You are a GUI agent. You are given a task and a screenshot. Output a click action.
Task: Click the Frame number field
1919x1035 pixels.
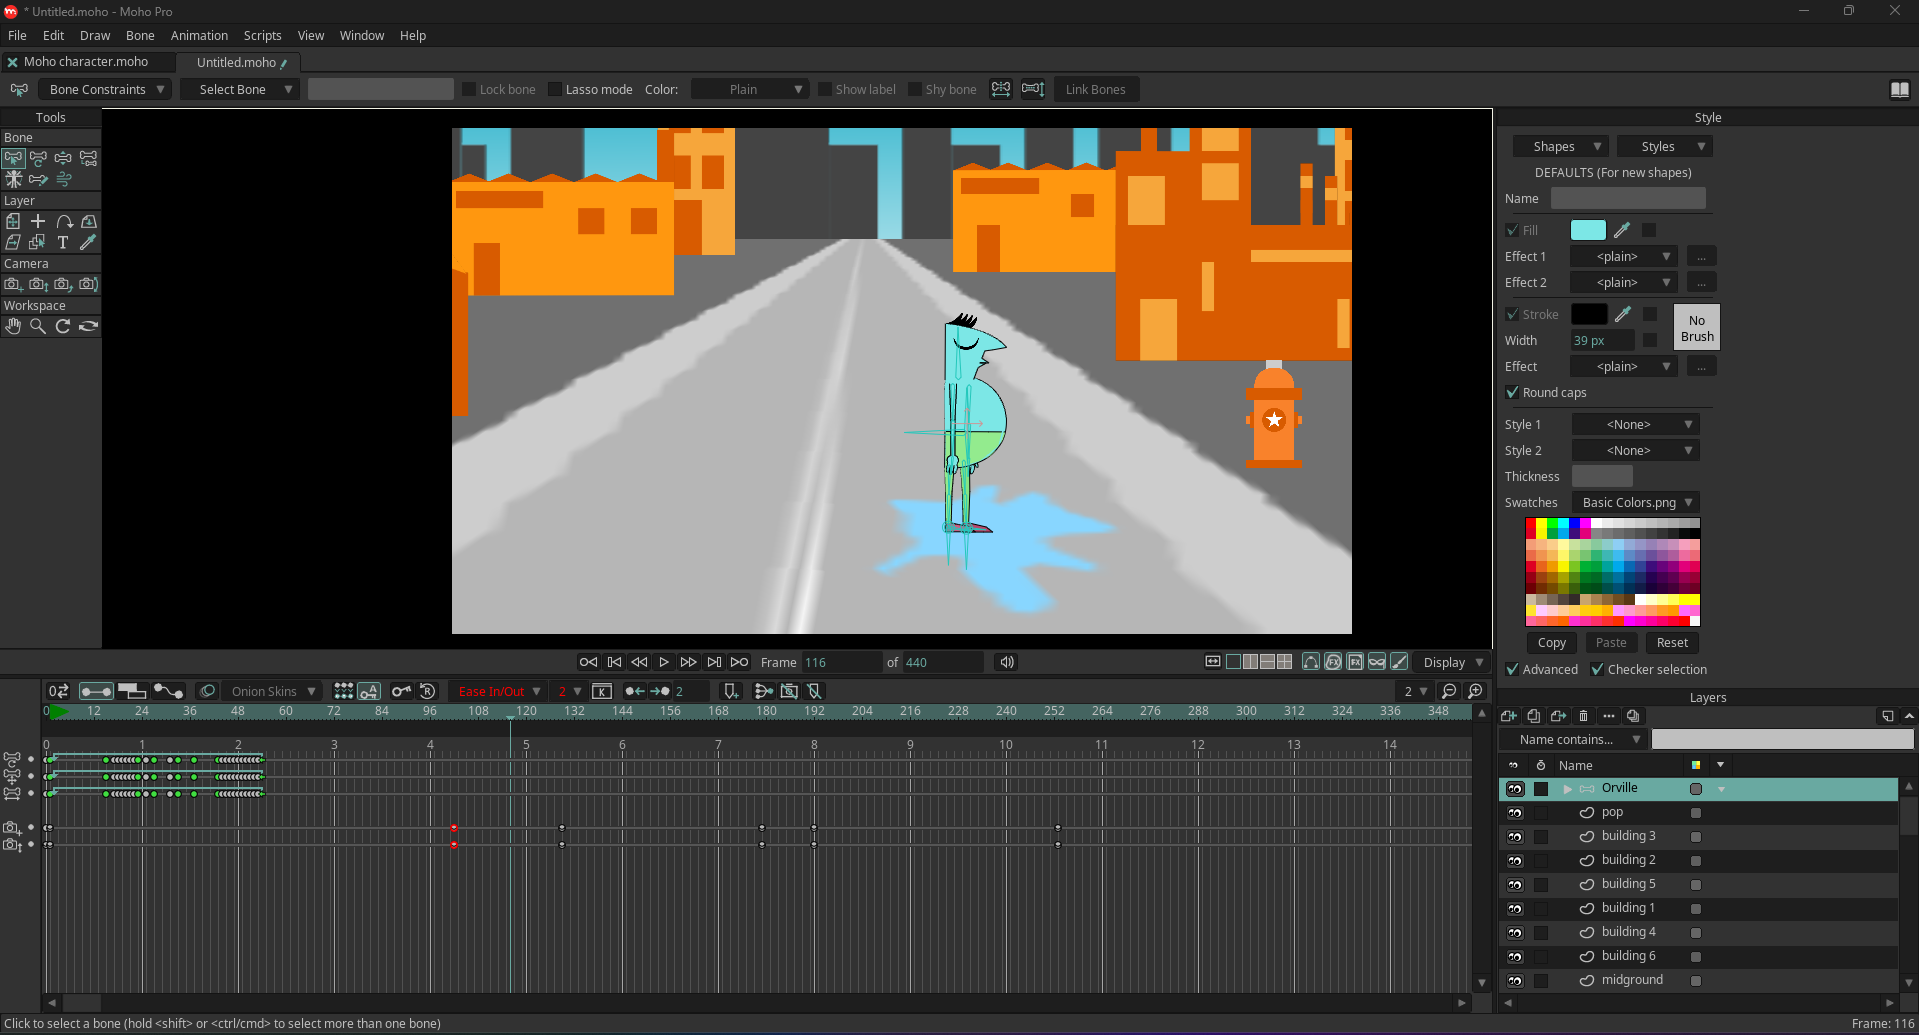[841, 662]
